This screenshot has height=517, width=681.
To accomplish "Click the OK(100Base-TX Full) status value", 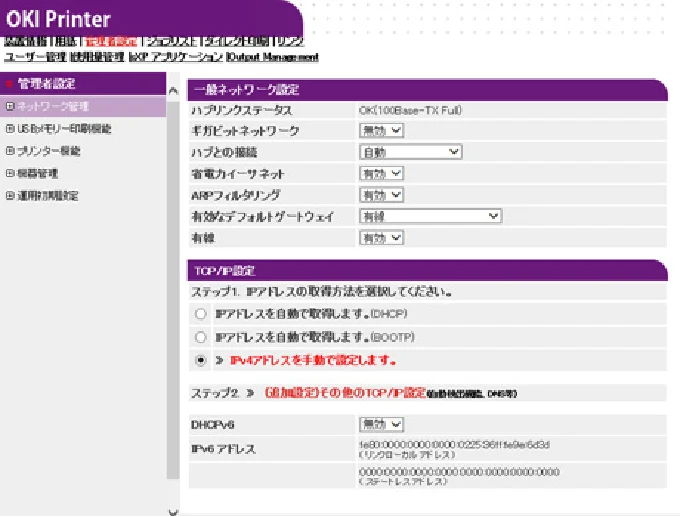I will click(410, 110).
